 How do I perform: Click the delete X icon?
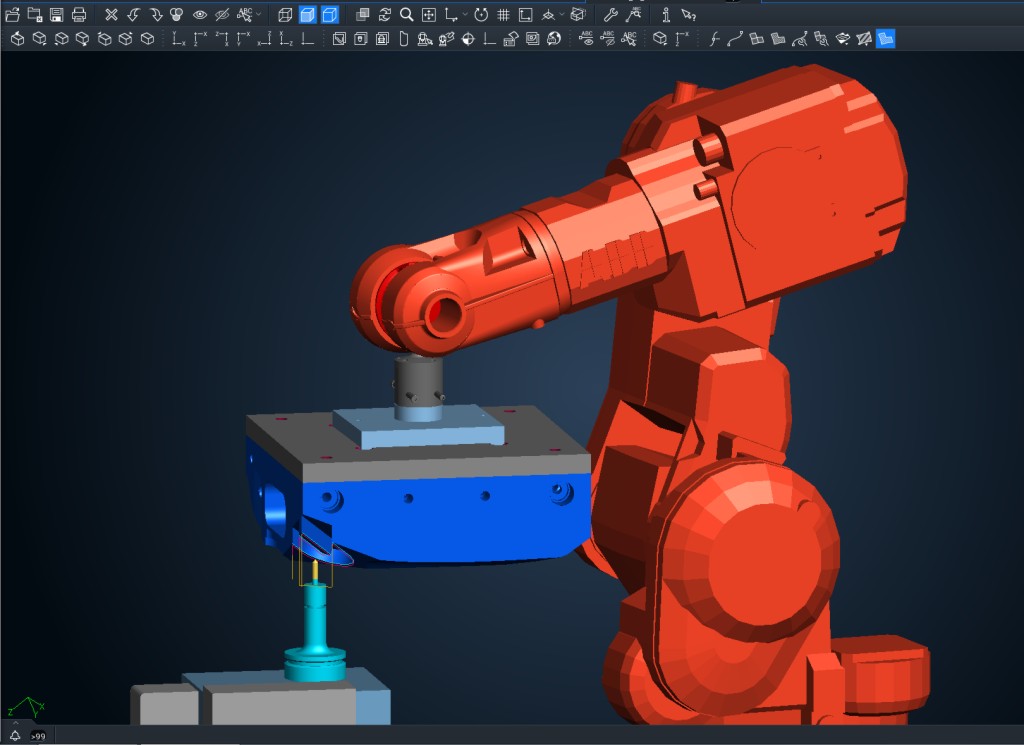(111, 14)
